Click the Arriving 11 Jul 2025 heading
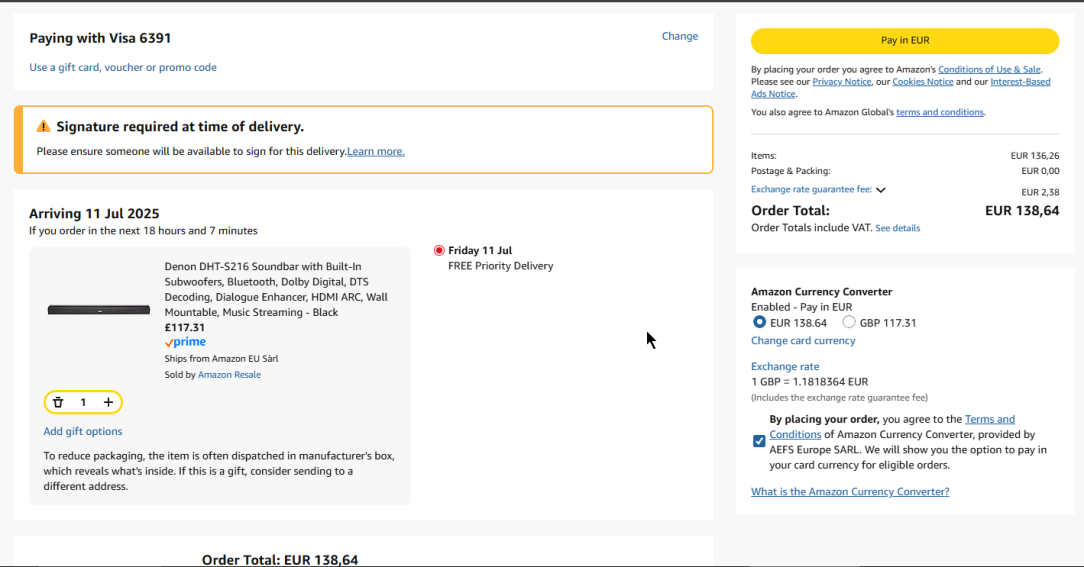Screen dimensions: 1084x567 click(94, 214)
